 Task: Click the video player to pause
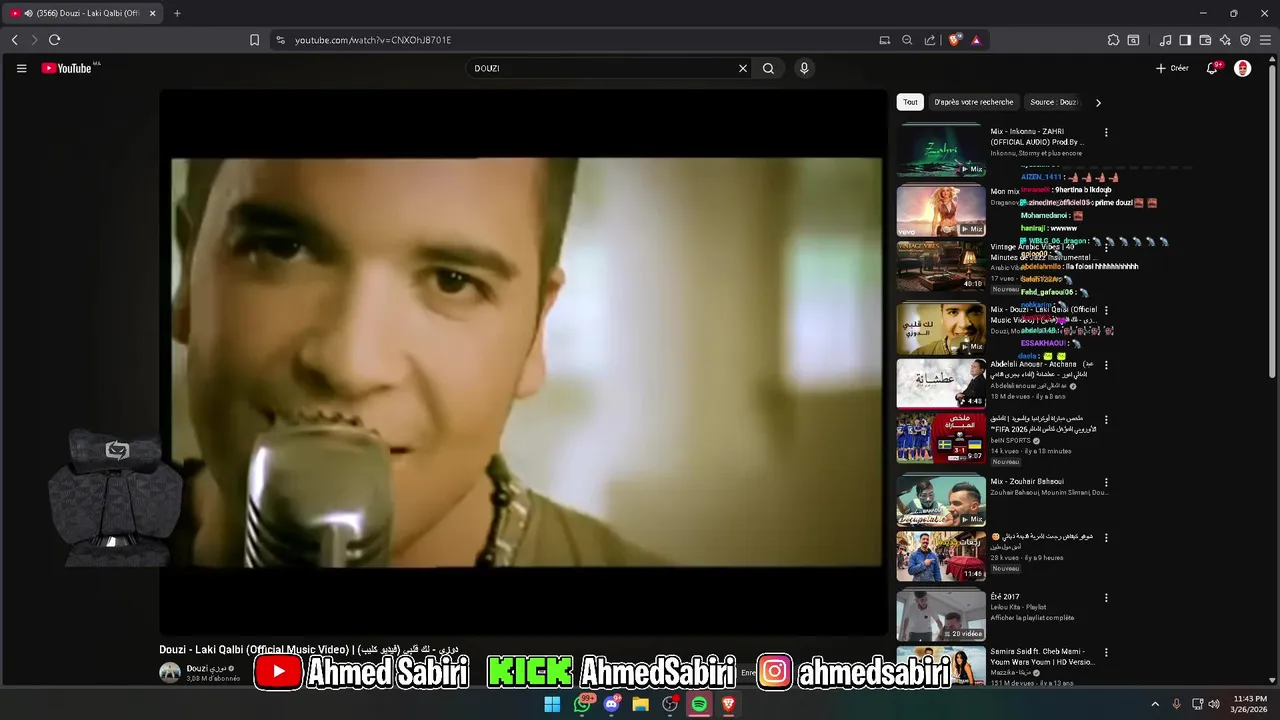[524, 362]
